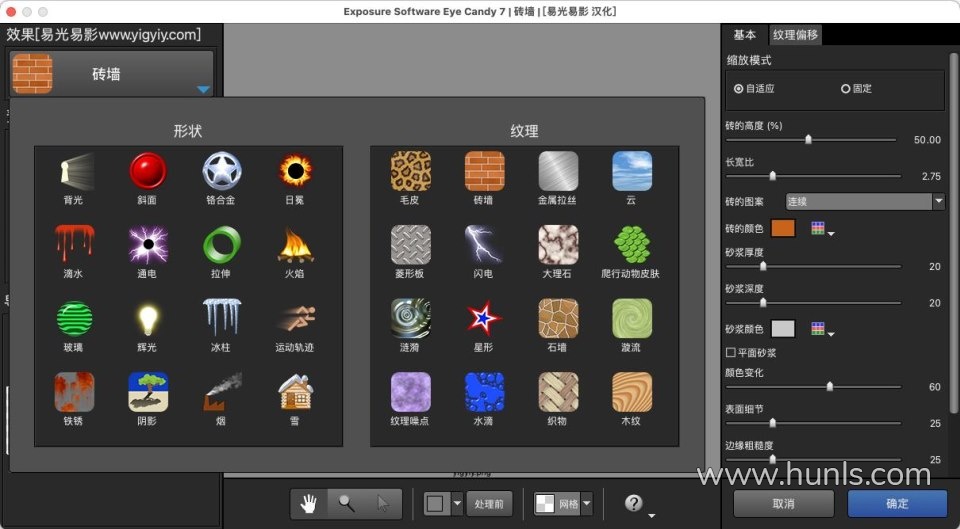960x529 pixels.
Task: Select the 固定 scaling radio button
Action: (846, 89)
